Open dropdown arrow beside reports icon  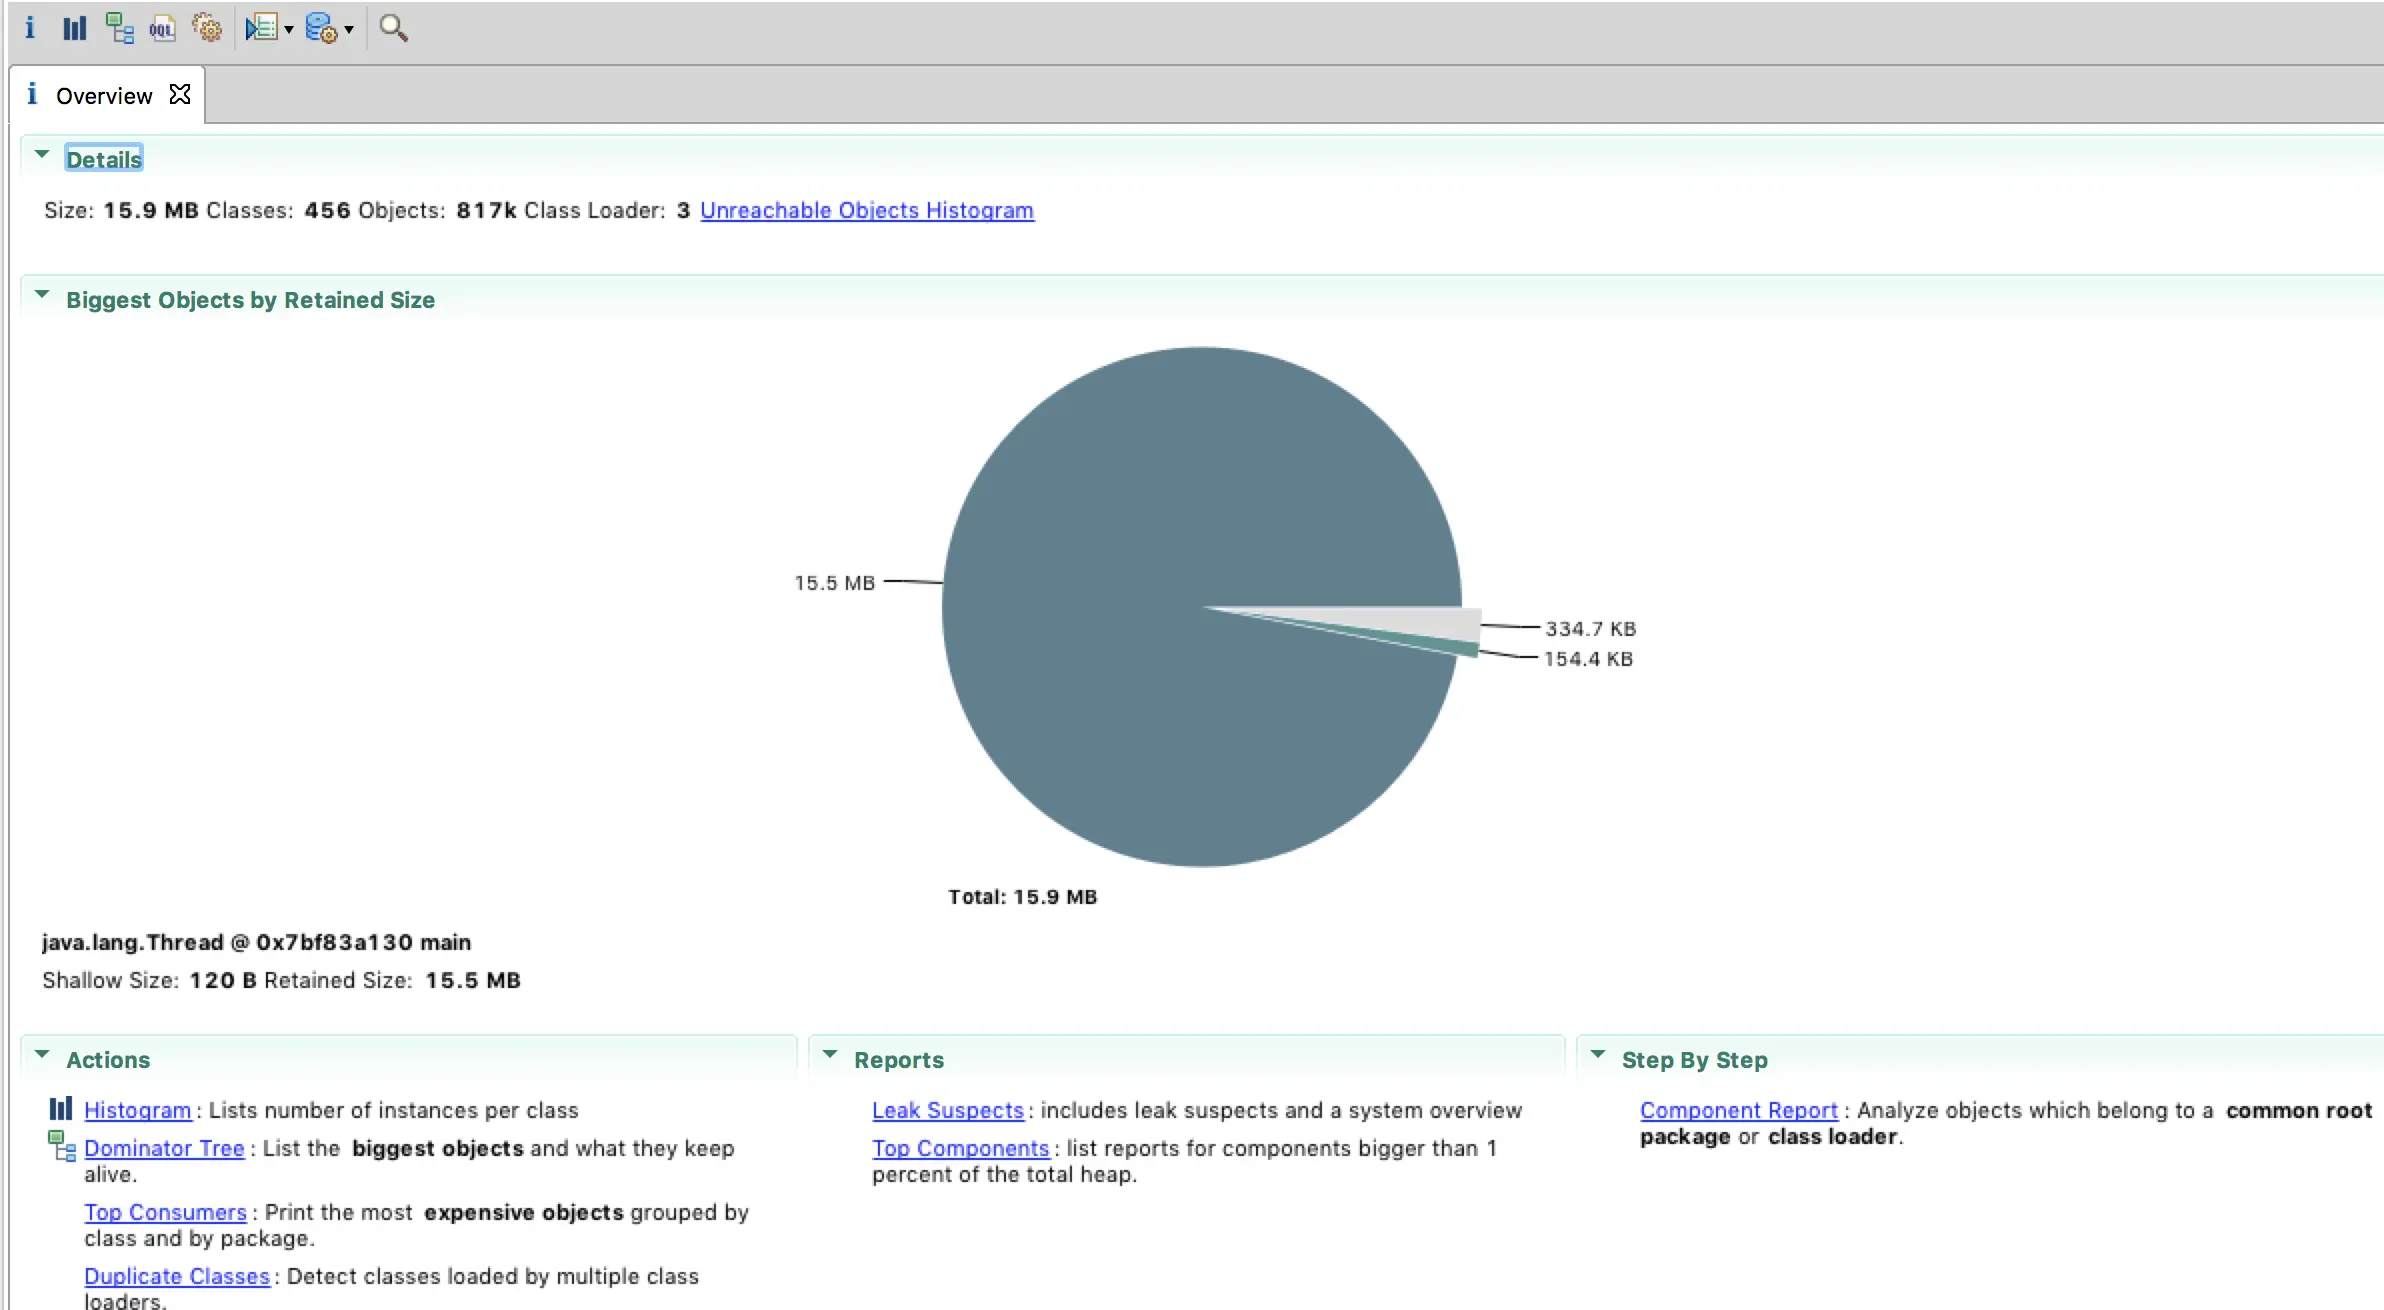click(289, 30)
